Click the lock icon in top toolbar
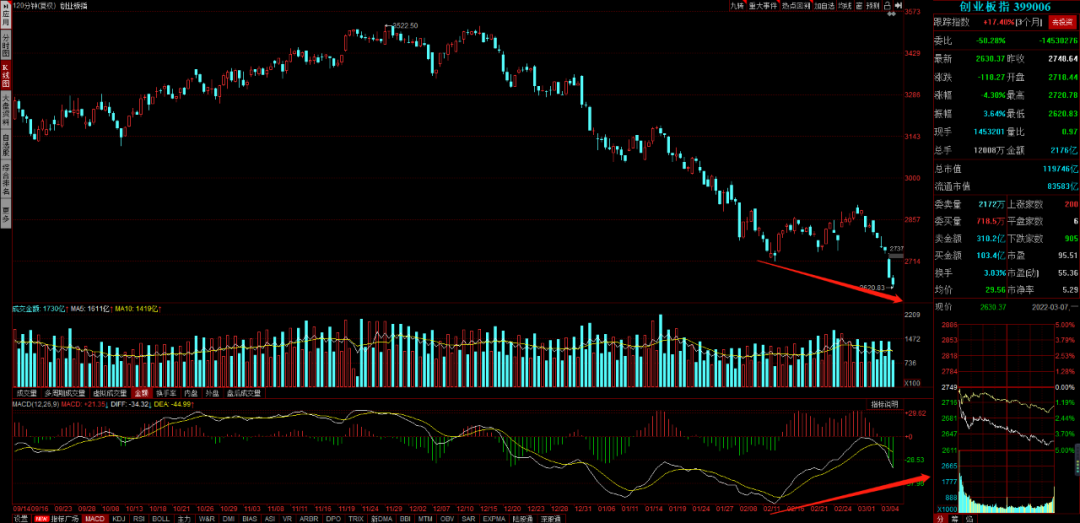This screenshot has width=1080, height=523. click(x=887, y=6)
